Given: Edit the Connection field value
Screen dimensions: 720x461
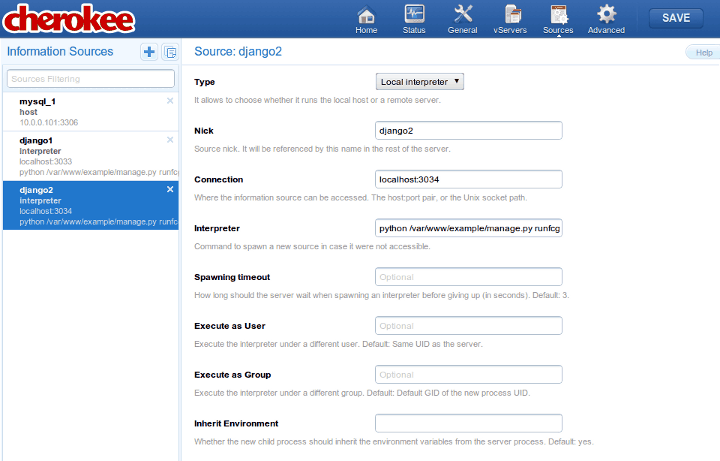Looking at the screenshot, I should pos(468,180).
